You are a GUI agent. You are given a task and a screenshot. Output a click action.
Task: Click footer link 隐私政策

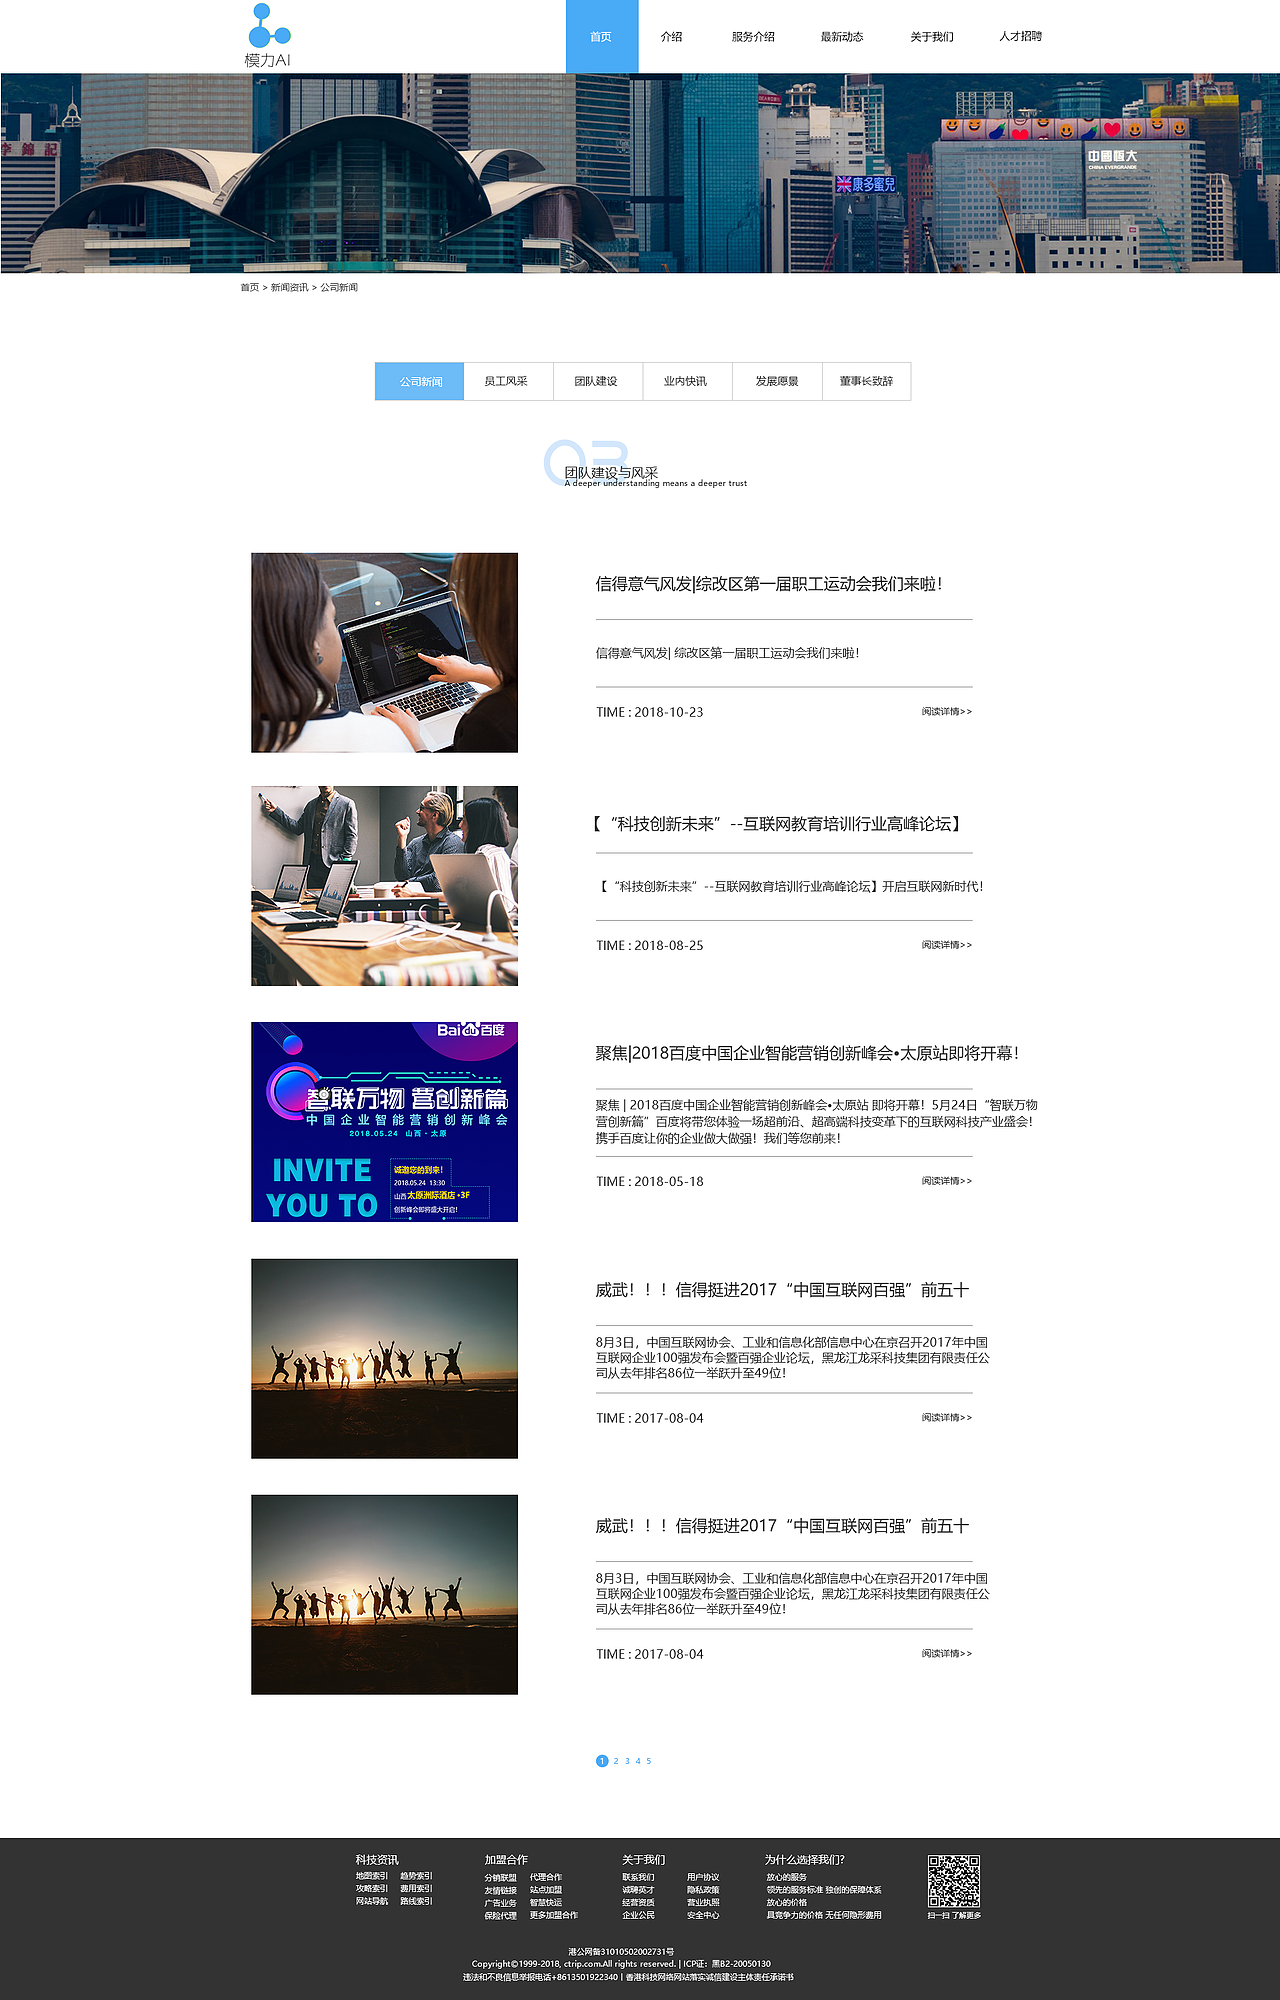click(703, 1891)
